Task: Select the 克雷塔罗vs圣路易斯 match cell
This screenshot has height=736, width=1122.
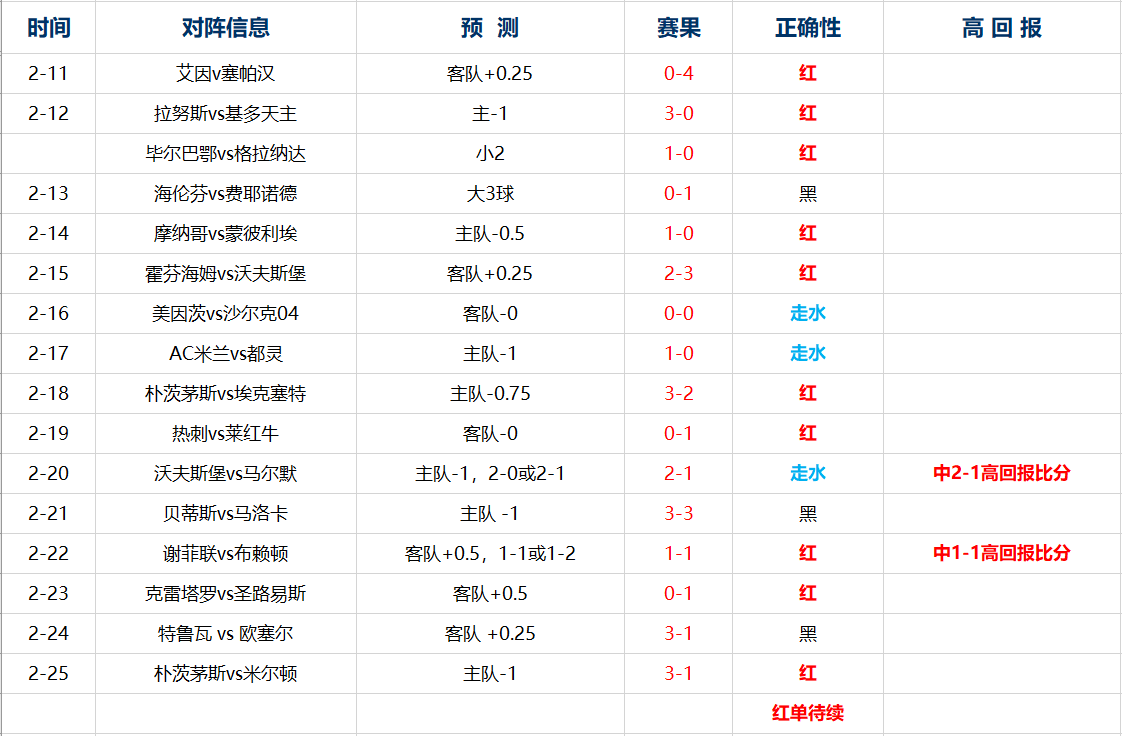Action: click(226, 594)
